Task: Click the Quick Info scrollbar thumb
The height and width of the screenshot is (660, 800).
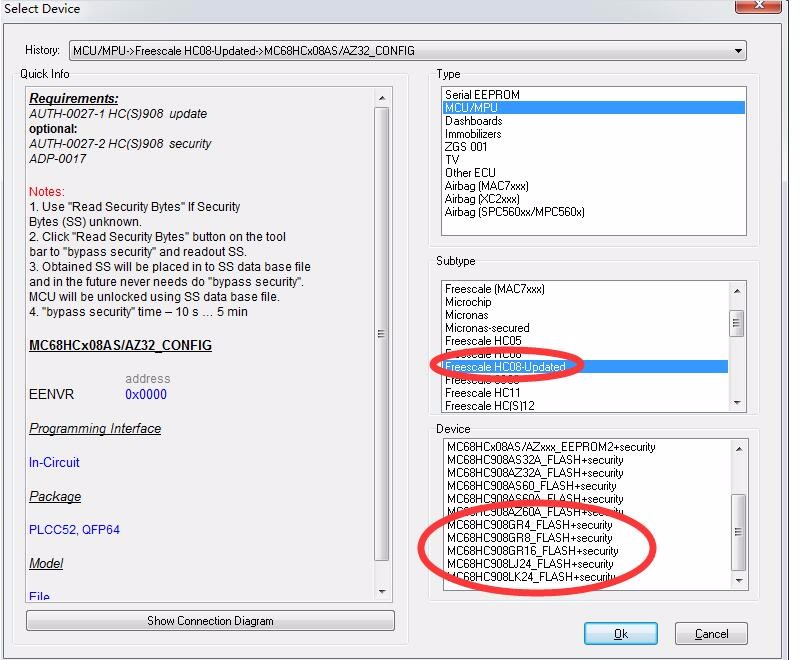Action: (382, 334)
